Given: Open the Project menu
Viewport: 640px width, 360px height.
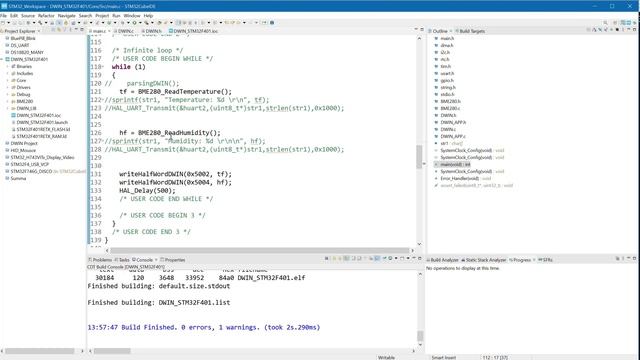Looking at the screenshot, I should [x=102, y=16].
